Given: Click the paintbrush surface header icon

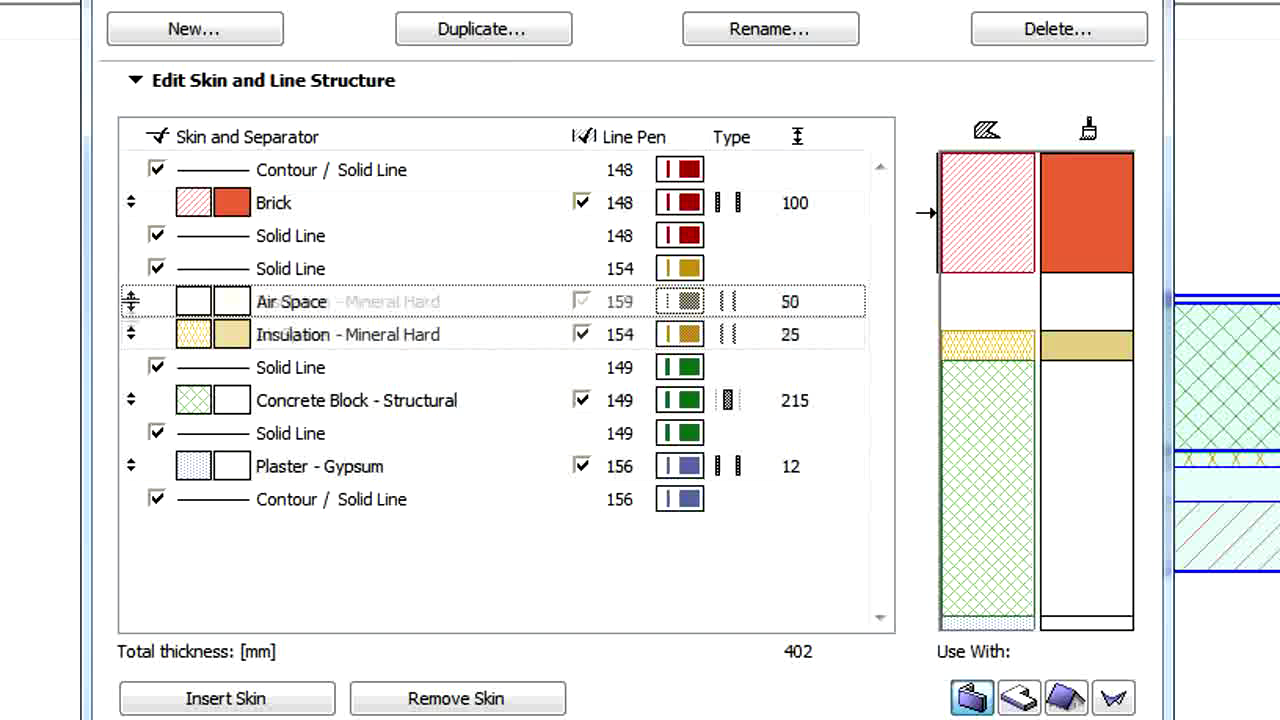Looking at the screenshot, I should [x=1088, y=129].
